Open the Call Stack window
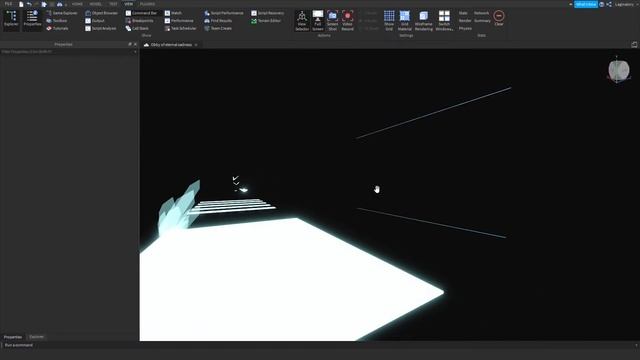The image size is (640, 360). (137, 29)
